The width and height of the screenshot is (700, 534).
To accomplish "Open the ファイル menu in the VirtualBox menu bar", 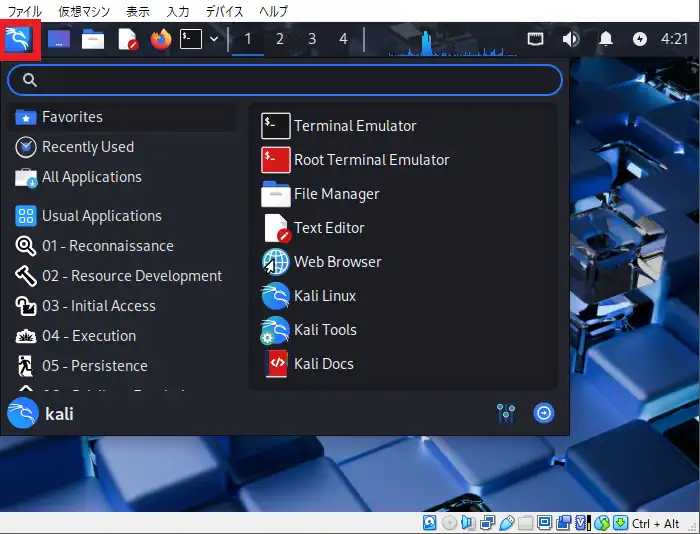I will [x=25, y=11].
